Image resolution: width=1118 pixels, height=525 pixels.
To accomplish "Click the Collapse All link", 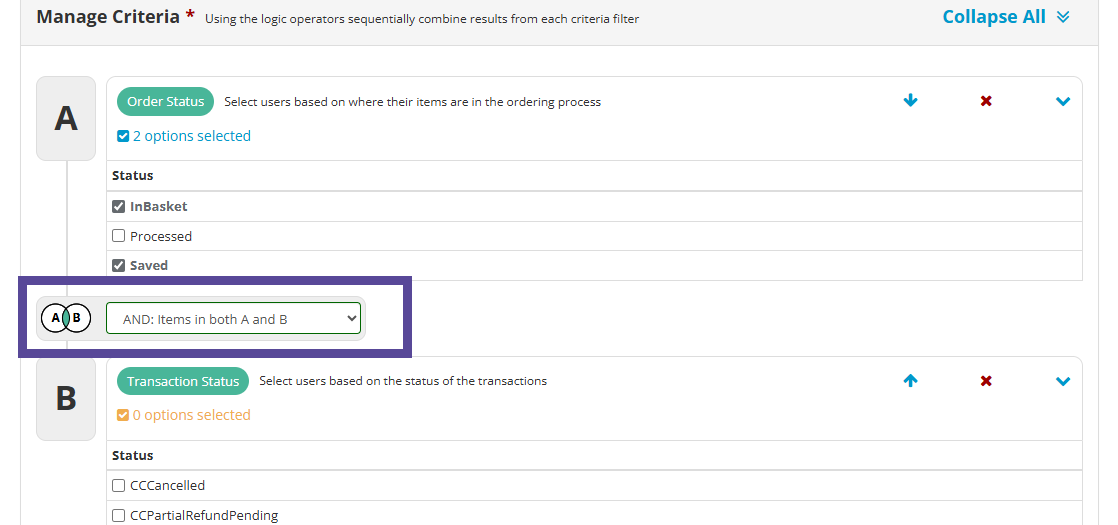I will pos(1005,16).
